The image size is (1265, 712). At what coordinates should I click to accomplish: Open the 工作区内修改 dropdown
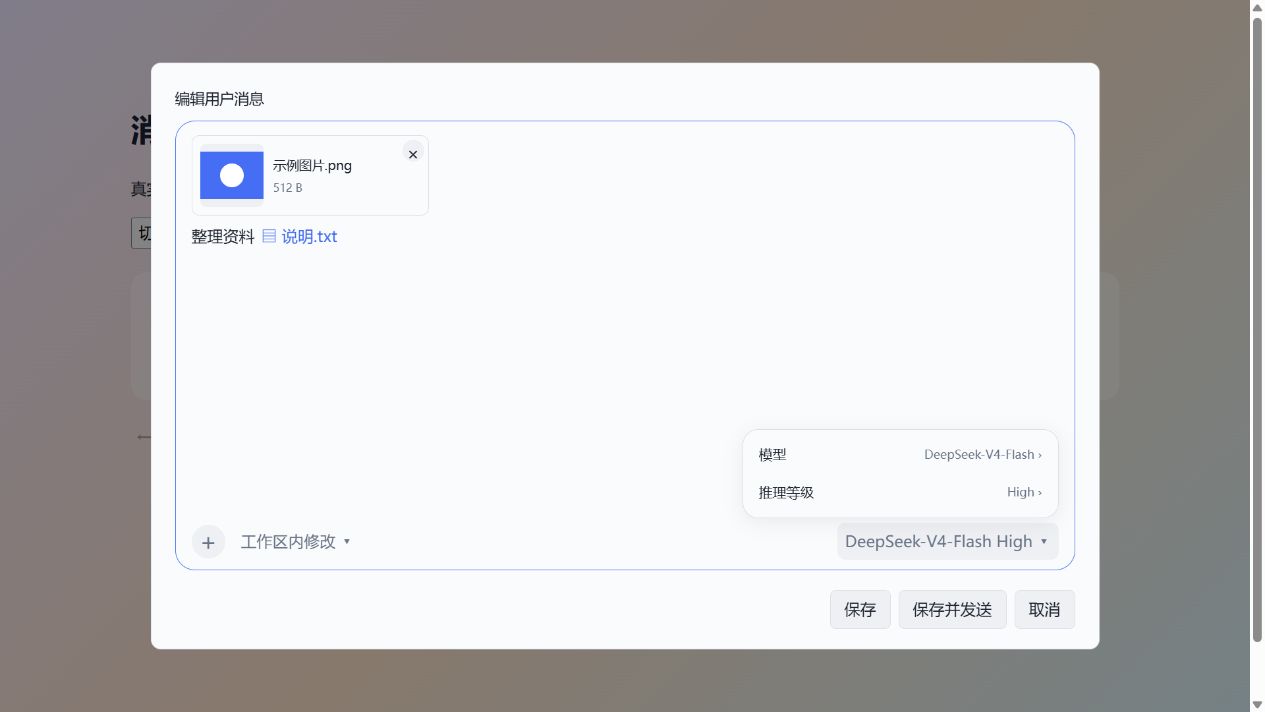pos(296,542)
